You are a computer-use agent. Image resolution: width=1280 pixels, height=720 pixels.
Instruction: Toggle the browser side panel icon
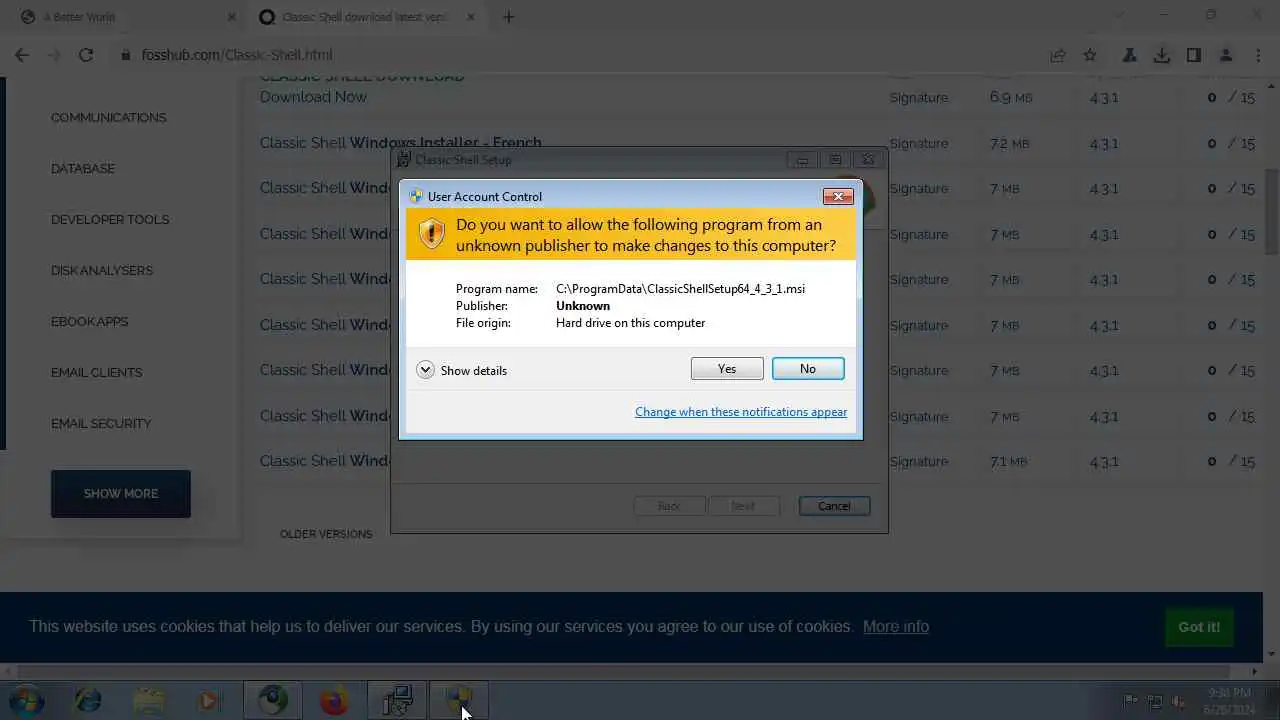pyautogui.click(x=1194, y=55)
